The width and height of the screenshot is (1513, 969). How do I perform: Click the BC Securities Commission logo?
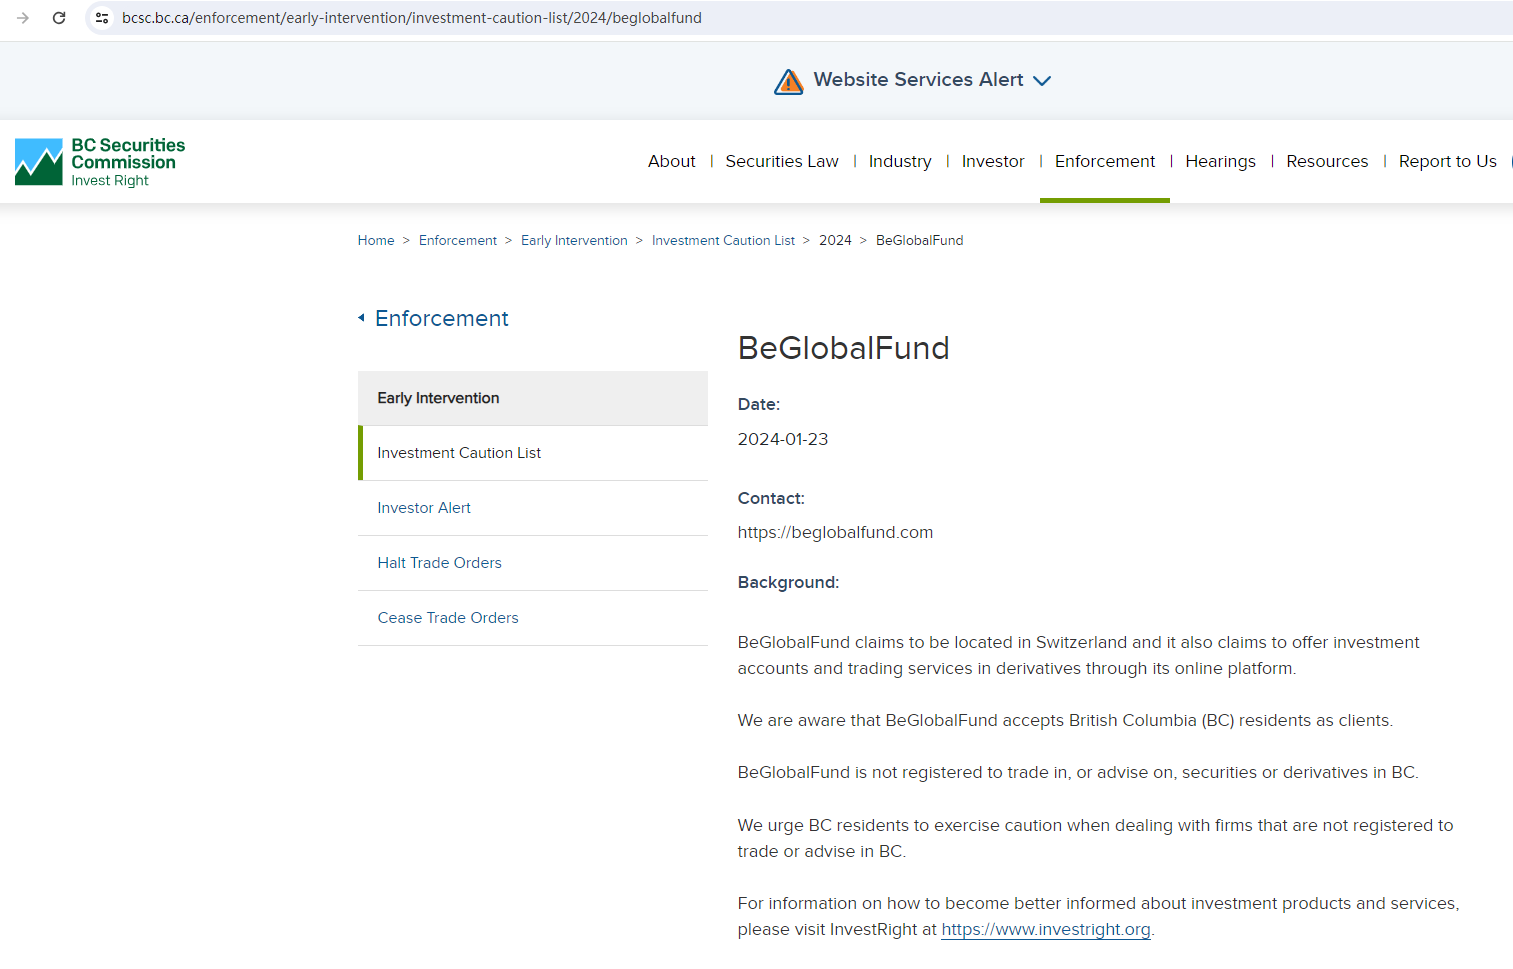[x=100, y=162]
